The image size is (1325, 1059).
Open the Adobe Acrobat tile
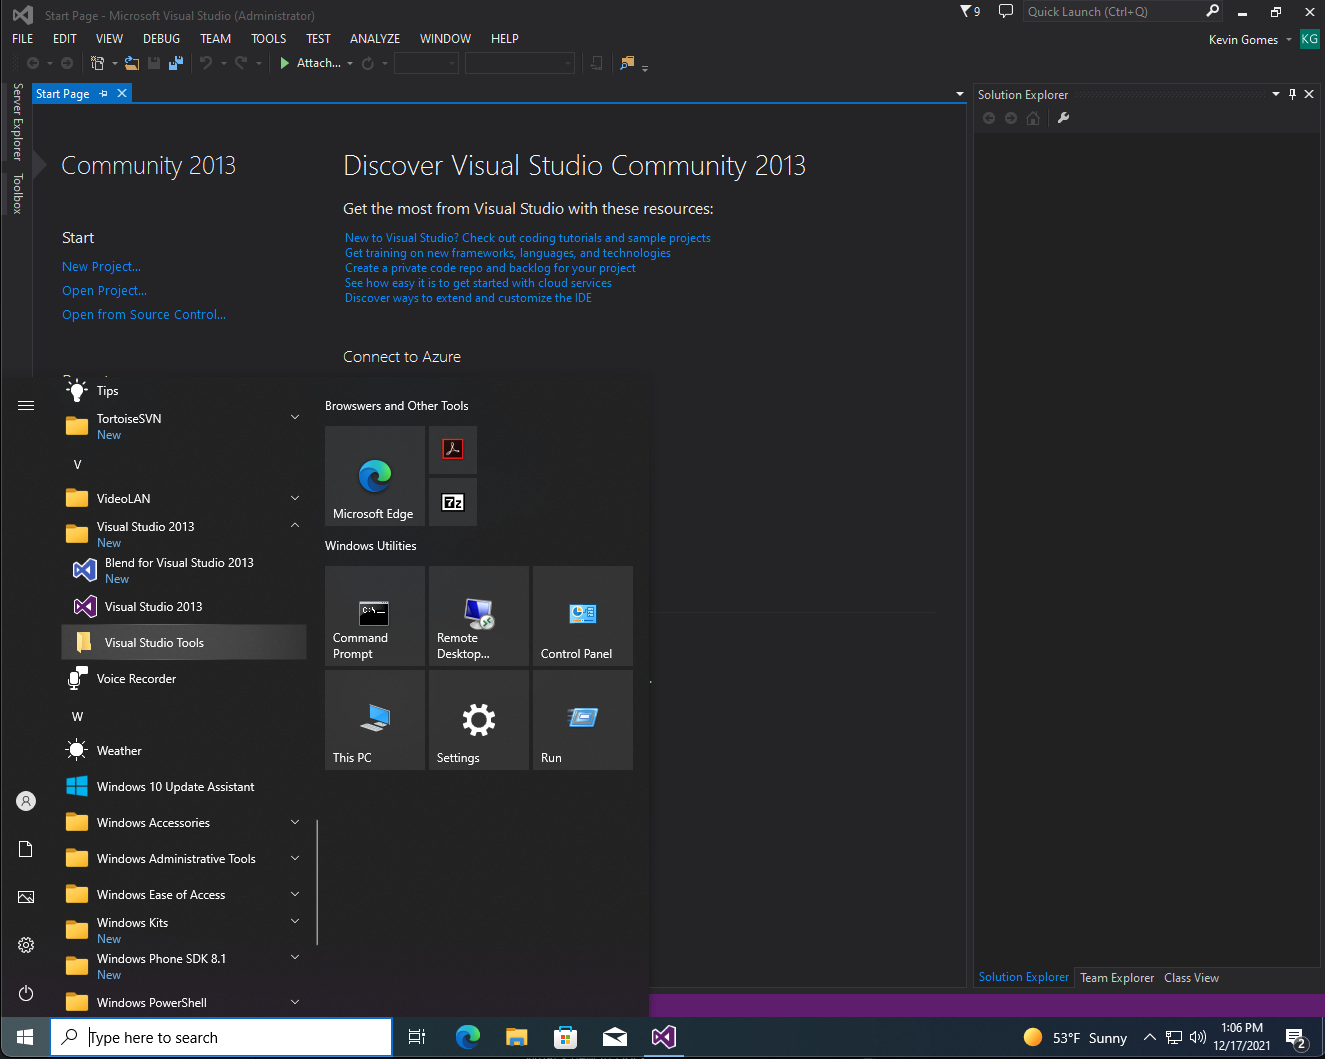pos(453,450)
